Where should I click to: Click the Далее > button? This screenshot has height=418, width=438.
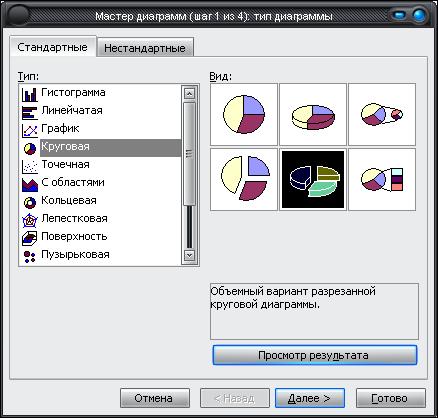click(310, 398)
